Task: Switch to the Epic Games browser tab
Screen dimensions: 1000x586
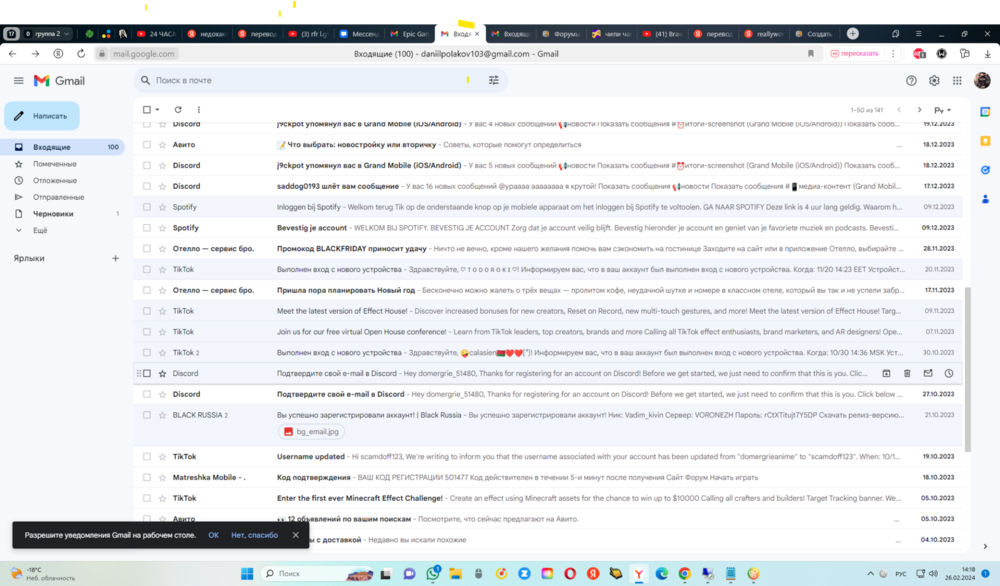Action: [x=410, y=34]
